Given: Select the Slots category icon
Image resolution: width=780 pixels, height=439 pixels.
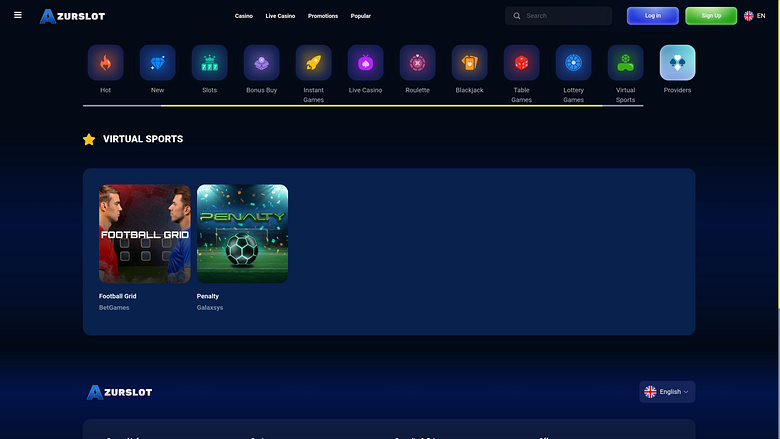Looking at the screenshot, I should [x=209, y=63].
